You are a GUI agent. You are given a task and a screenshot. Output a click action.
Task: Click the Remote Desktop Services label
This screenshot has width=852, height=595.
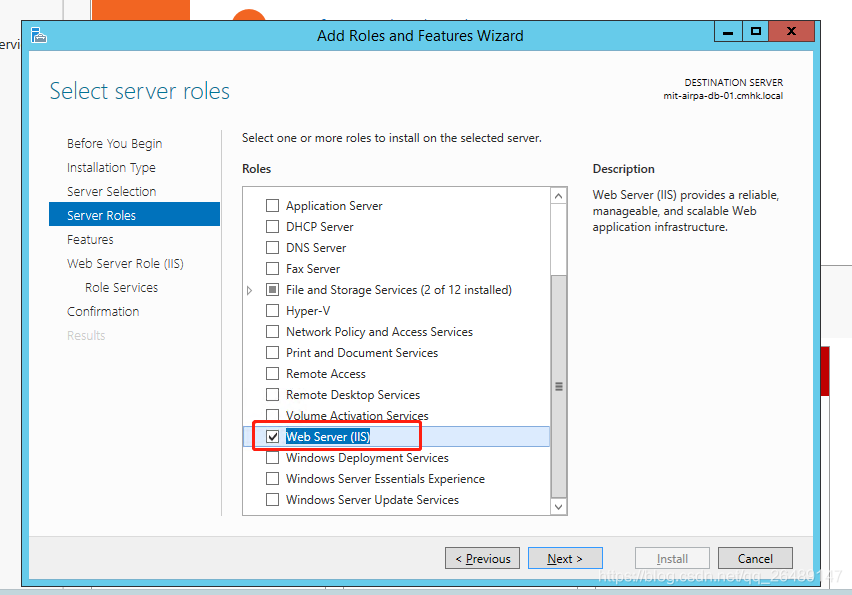pyautogui.click(x=353, y=394)
